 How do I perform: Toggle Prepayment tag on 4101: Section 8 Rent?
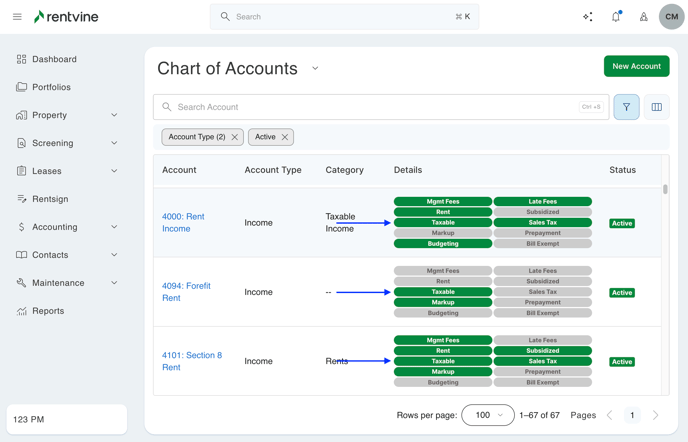click(x=542, y=372)
